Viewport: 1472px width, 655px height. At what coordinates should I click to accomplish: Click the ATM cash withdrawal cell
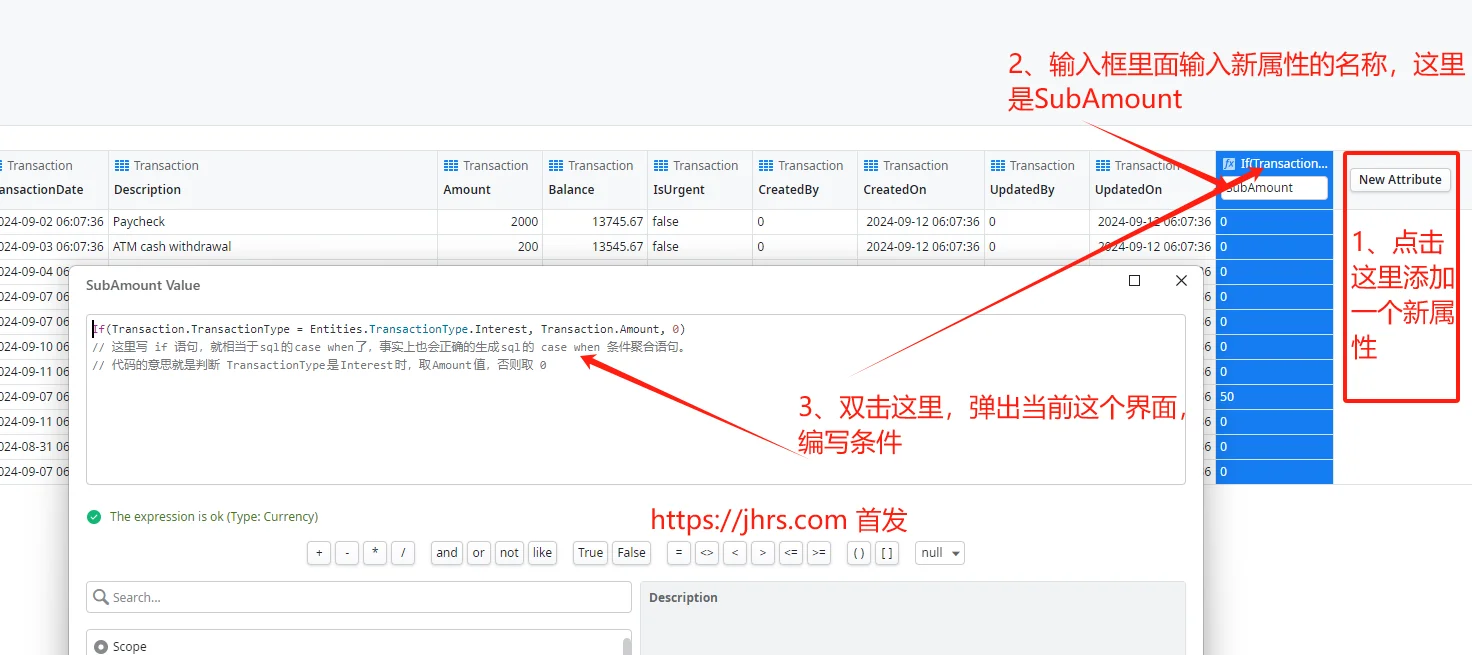tap(273, 247)
